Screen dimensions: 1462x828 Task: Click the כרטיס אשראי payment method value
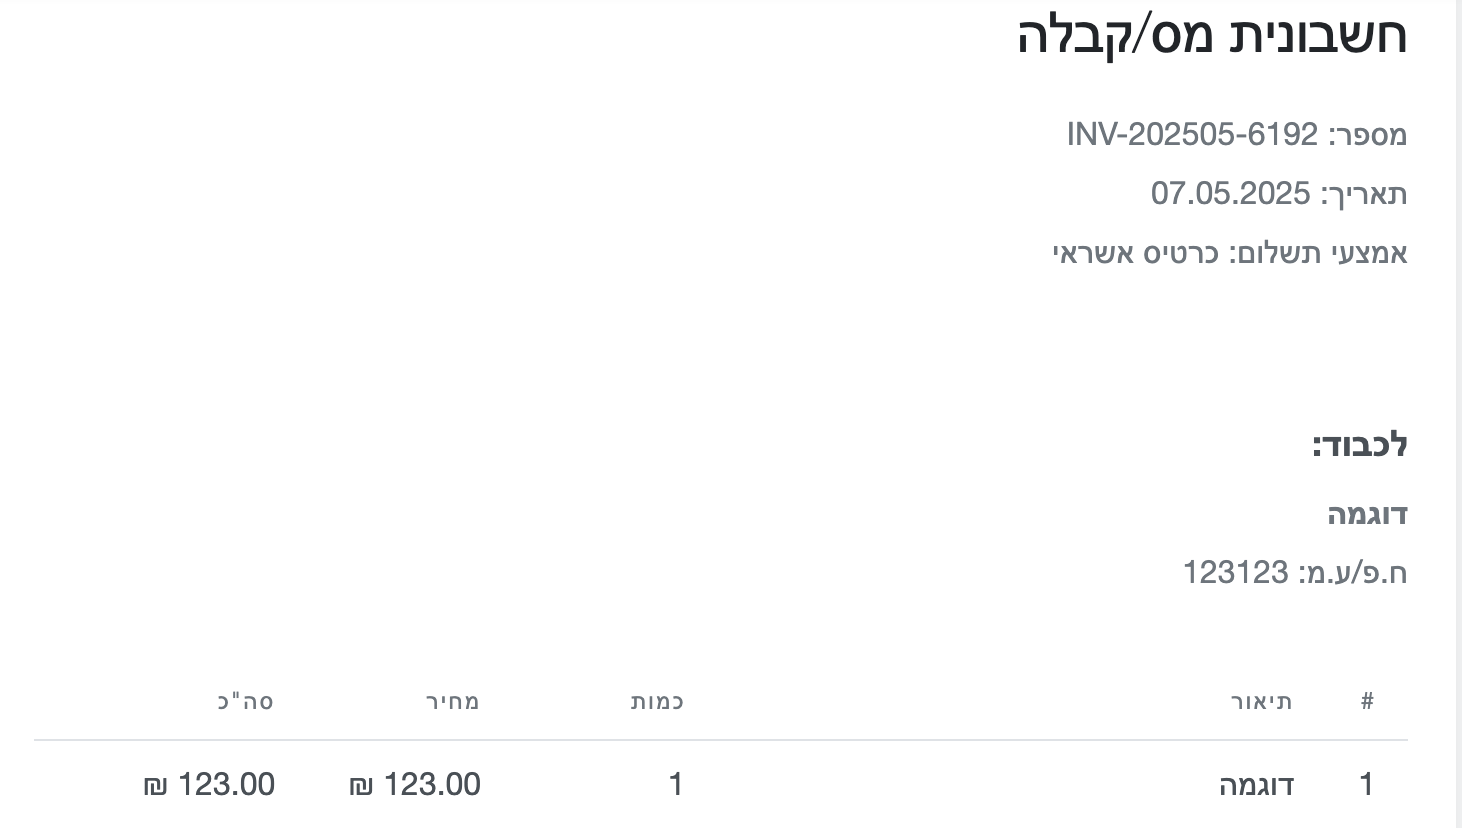pos(1136,253)
